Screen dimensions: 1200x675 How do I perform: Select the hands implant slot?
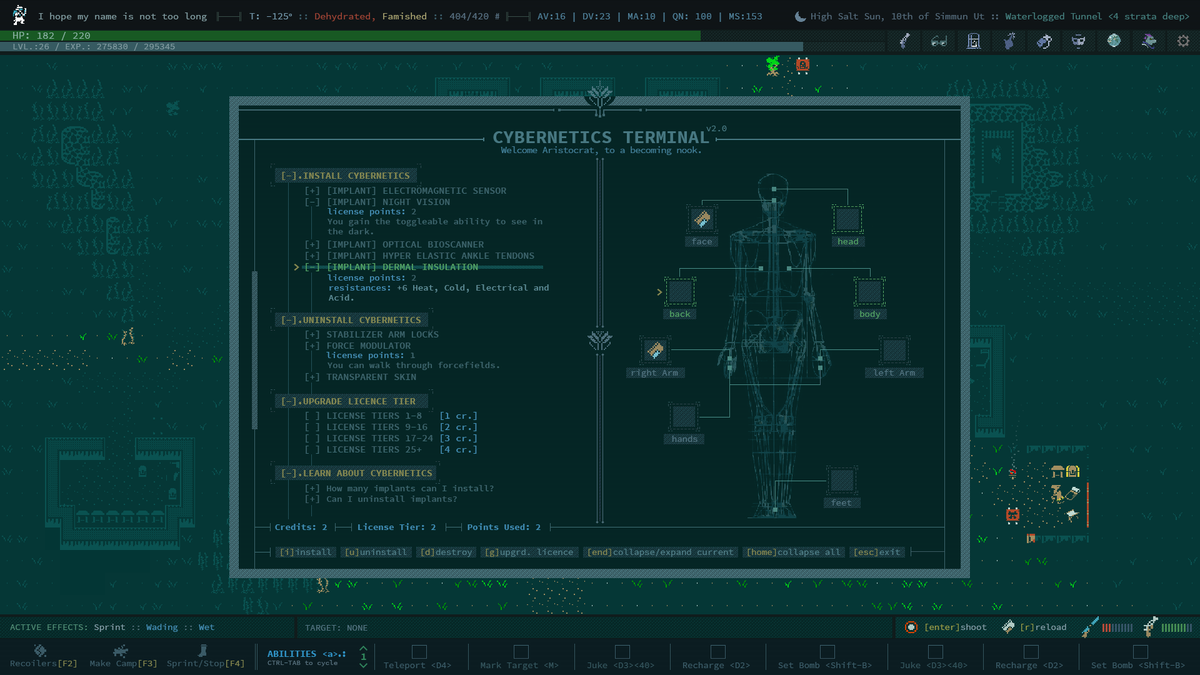[683, 417]
